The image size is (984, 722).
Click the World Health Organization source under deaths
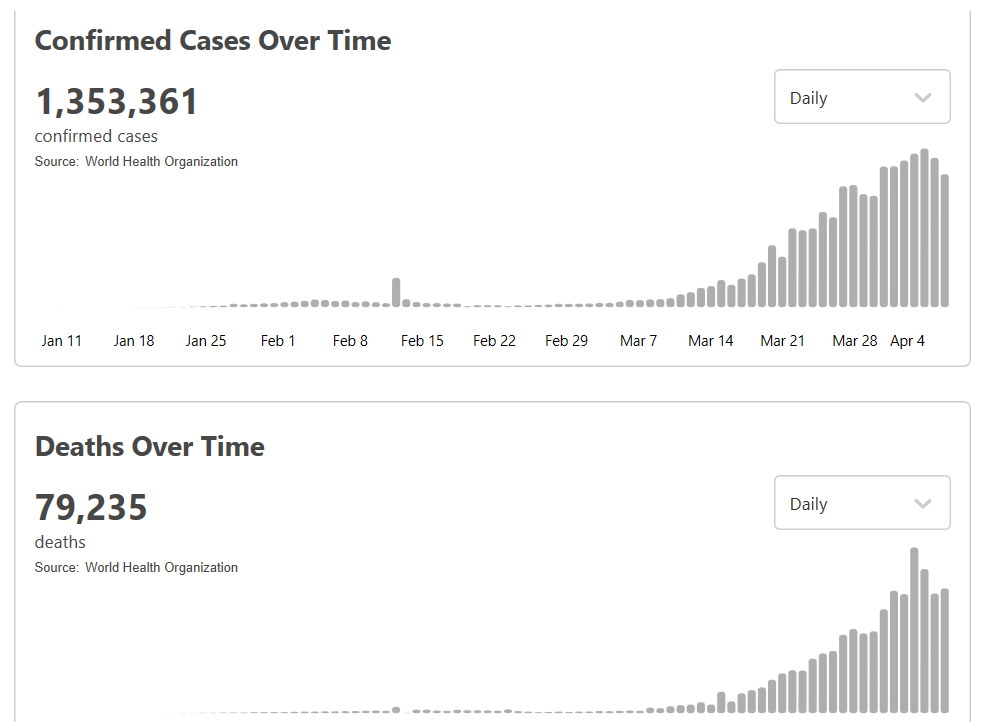coord(161,568)
